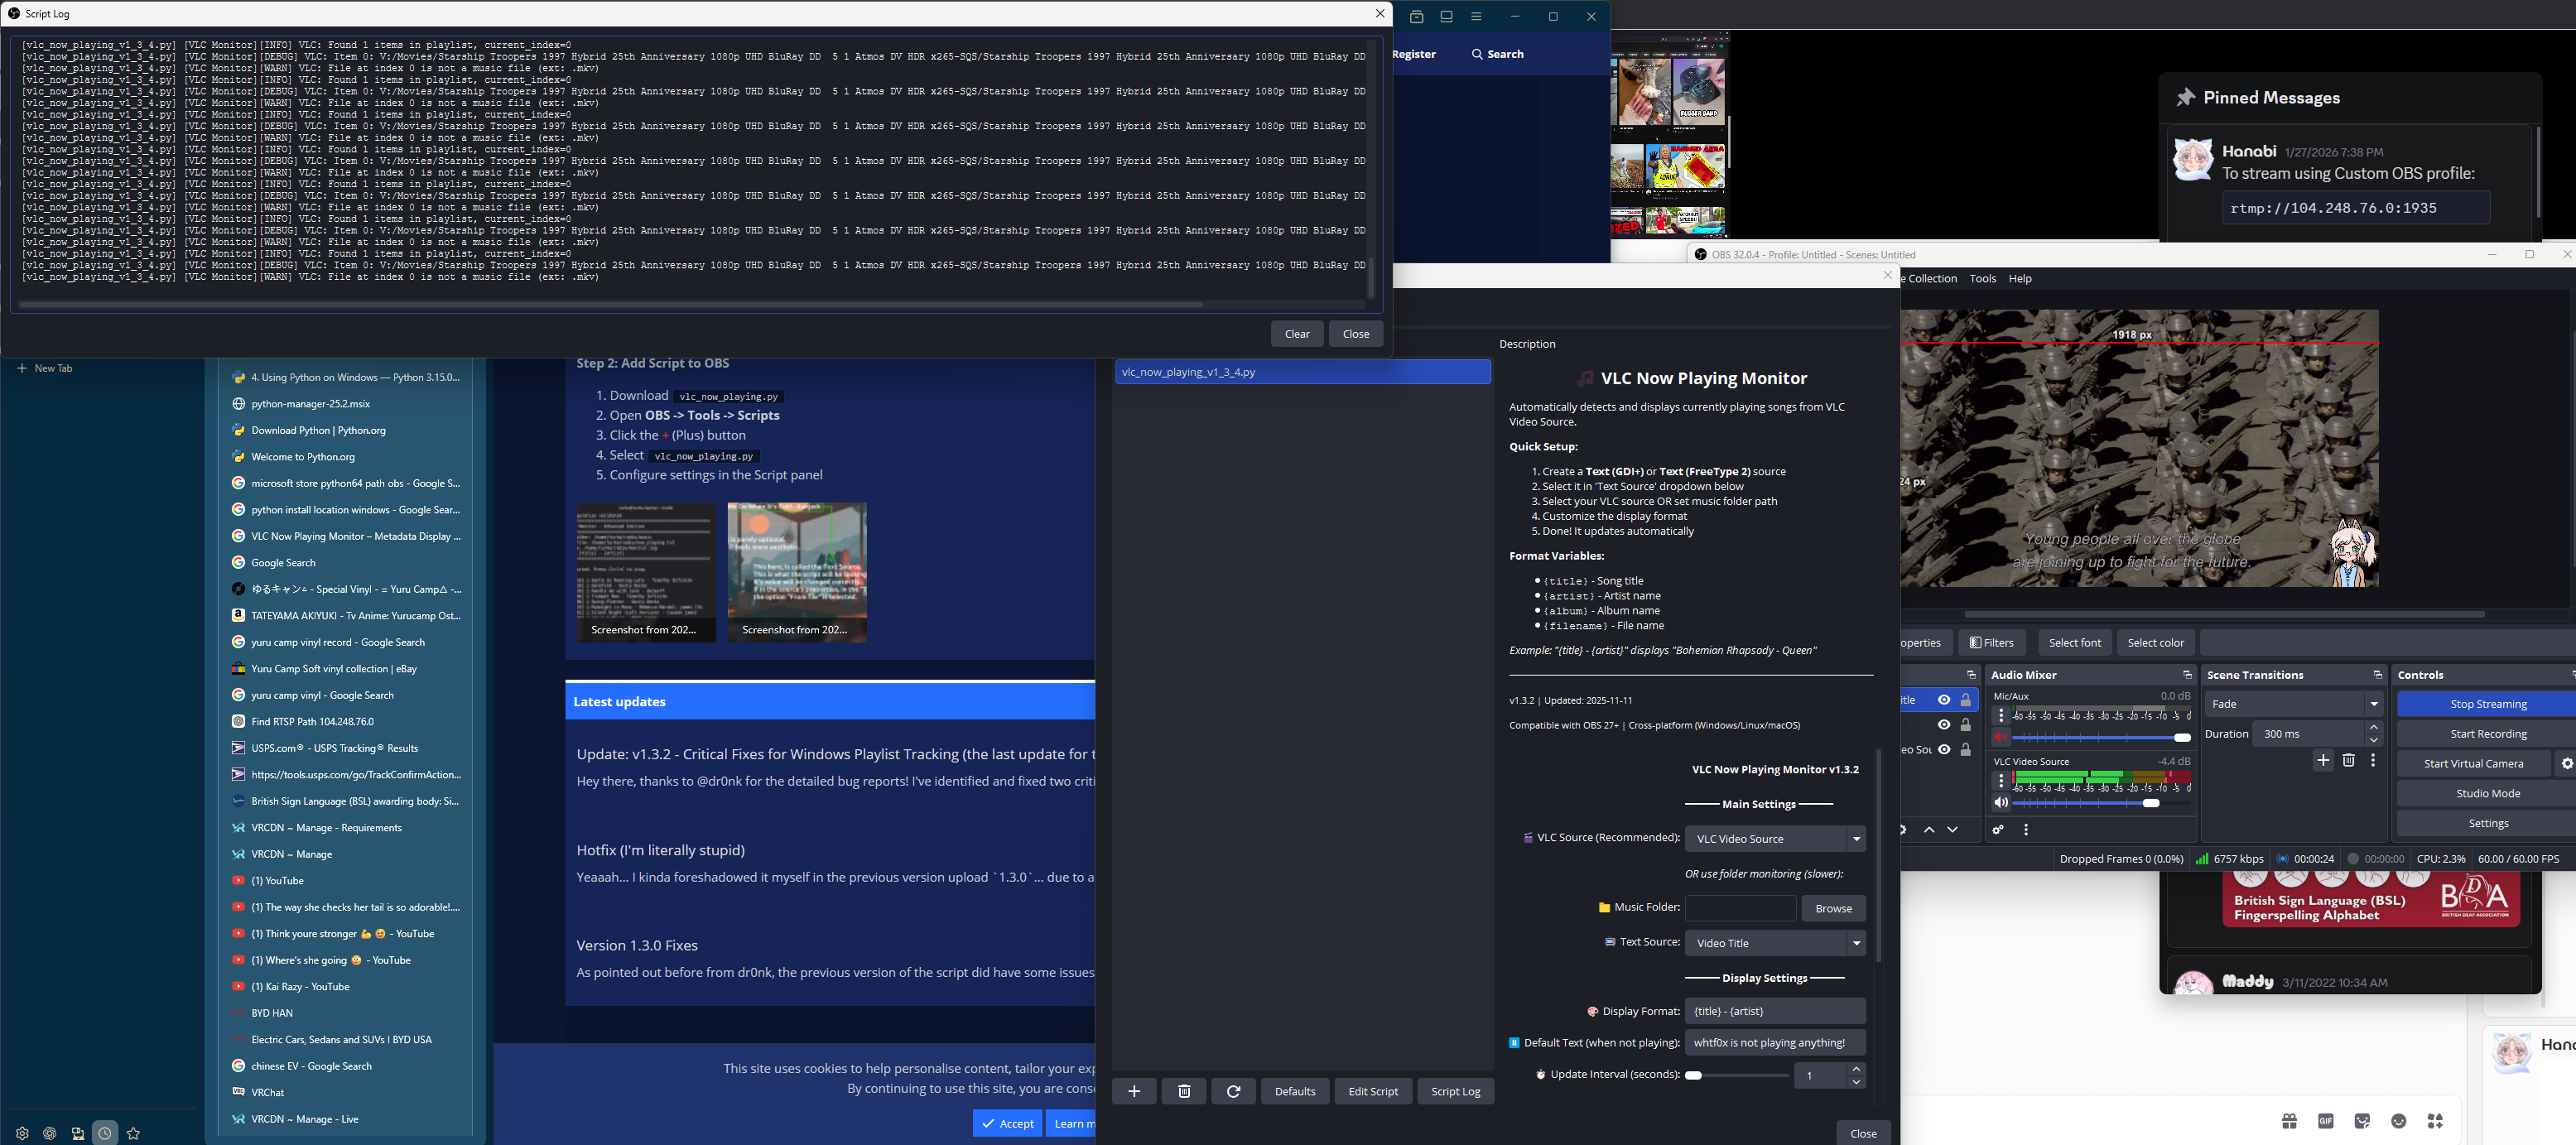The image size is (2576, 1145).
Task: Open the Tools menu in OBS
Action: click(x=1982, y=279)
